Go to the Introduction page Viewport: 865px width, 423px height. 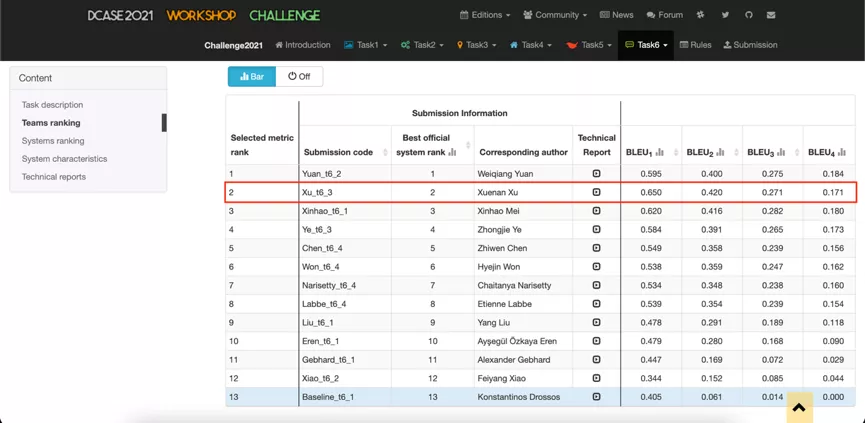point(303,45)
